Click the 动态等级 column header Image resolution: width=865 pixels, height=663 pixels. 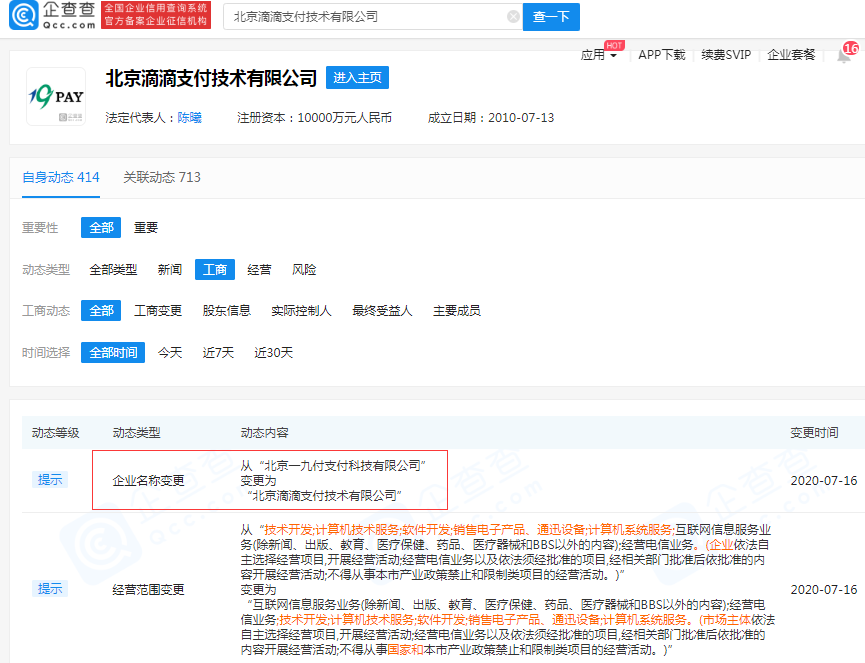click(55, 432)
